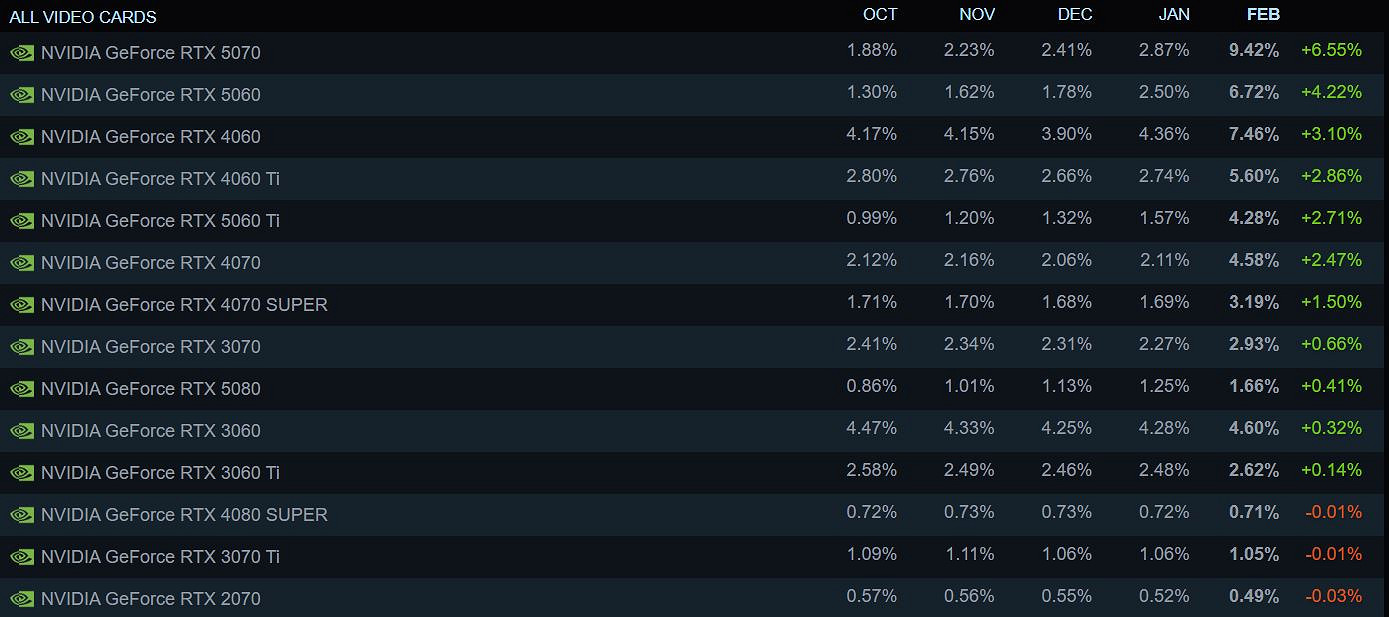
Task: Click the +6.55% change value for RTX 5070
Action: pos(1331,50)
